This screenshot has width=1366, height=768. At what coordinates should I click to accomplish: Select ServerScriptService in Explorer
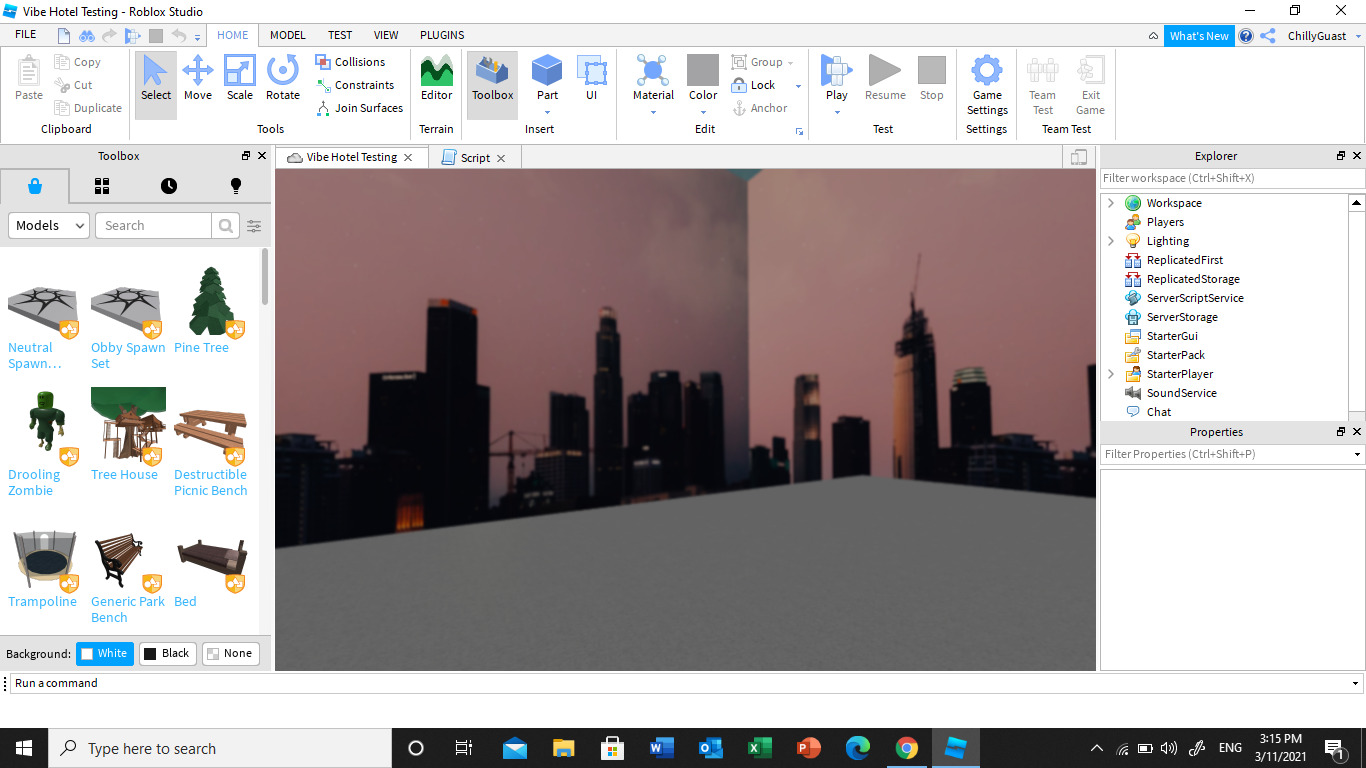click(1195, 298)
